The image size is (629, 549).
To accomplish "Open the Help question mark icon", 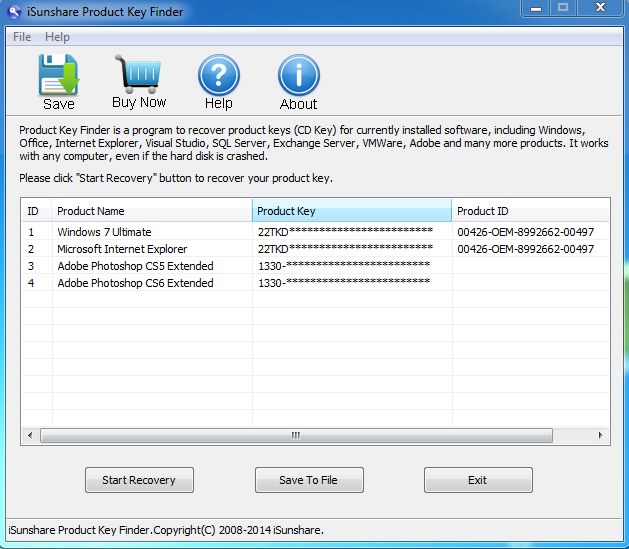I will point(219,75).
